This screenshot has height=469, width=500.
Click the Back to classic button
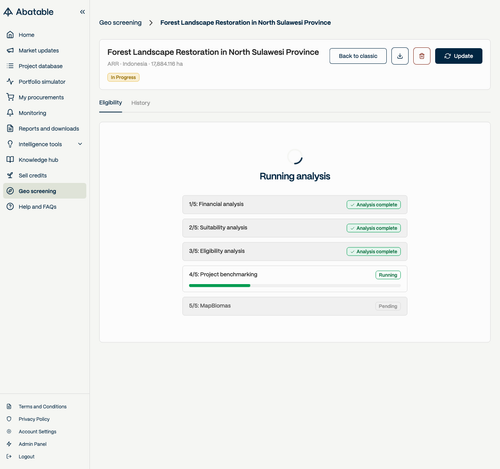click(358, 56)
